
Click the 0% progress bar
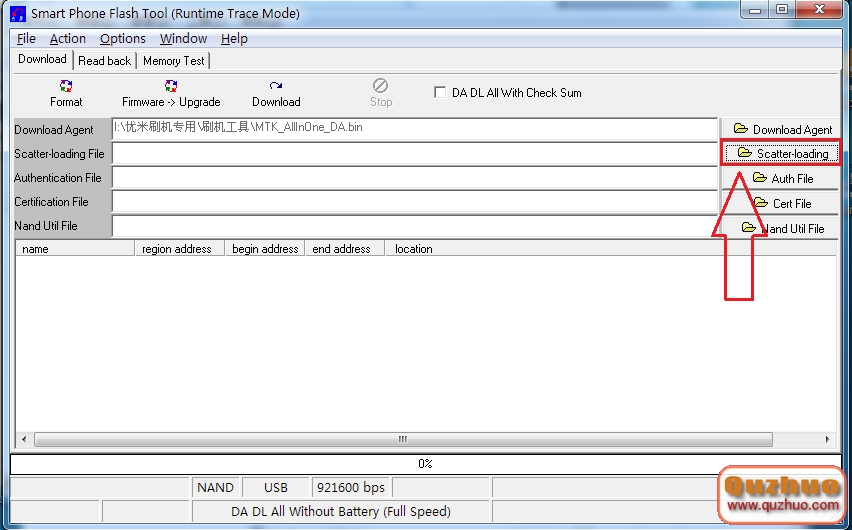425,464
